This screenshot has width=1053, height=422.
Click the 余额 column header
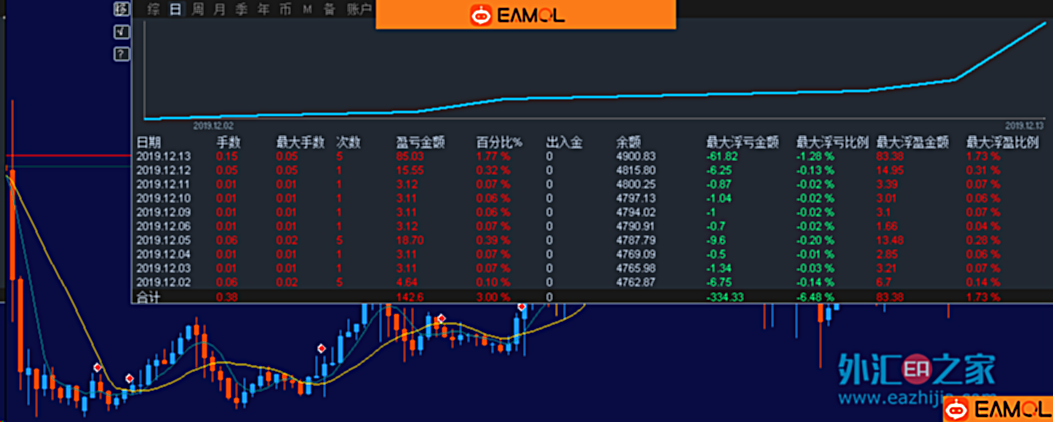629,143
